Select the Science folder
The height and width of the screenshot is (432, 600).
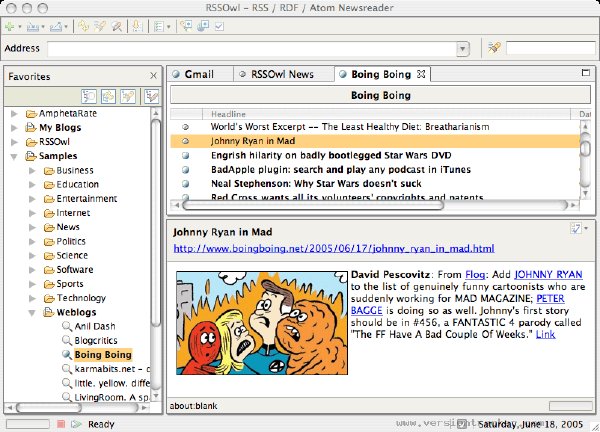point(72,255)
